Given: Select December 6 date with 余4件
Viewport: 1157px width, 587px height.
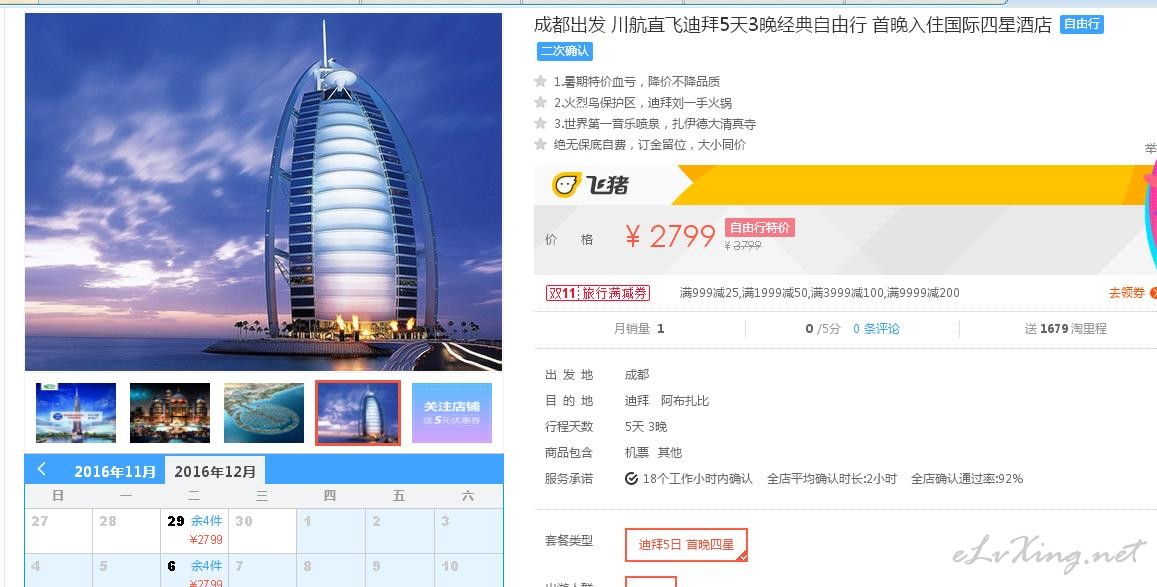Looking at the screenshot, I should (x=195, y=571).
